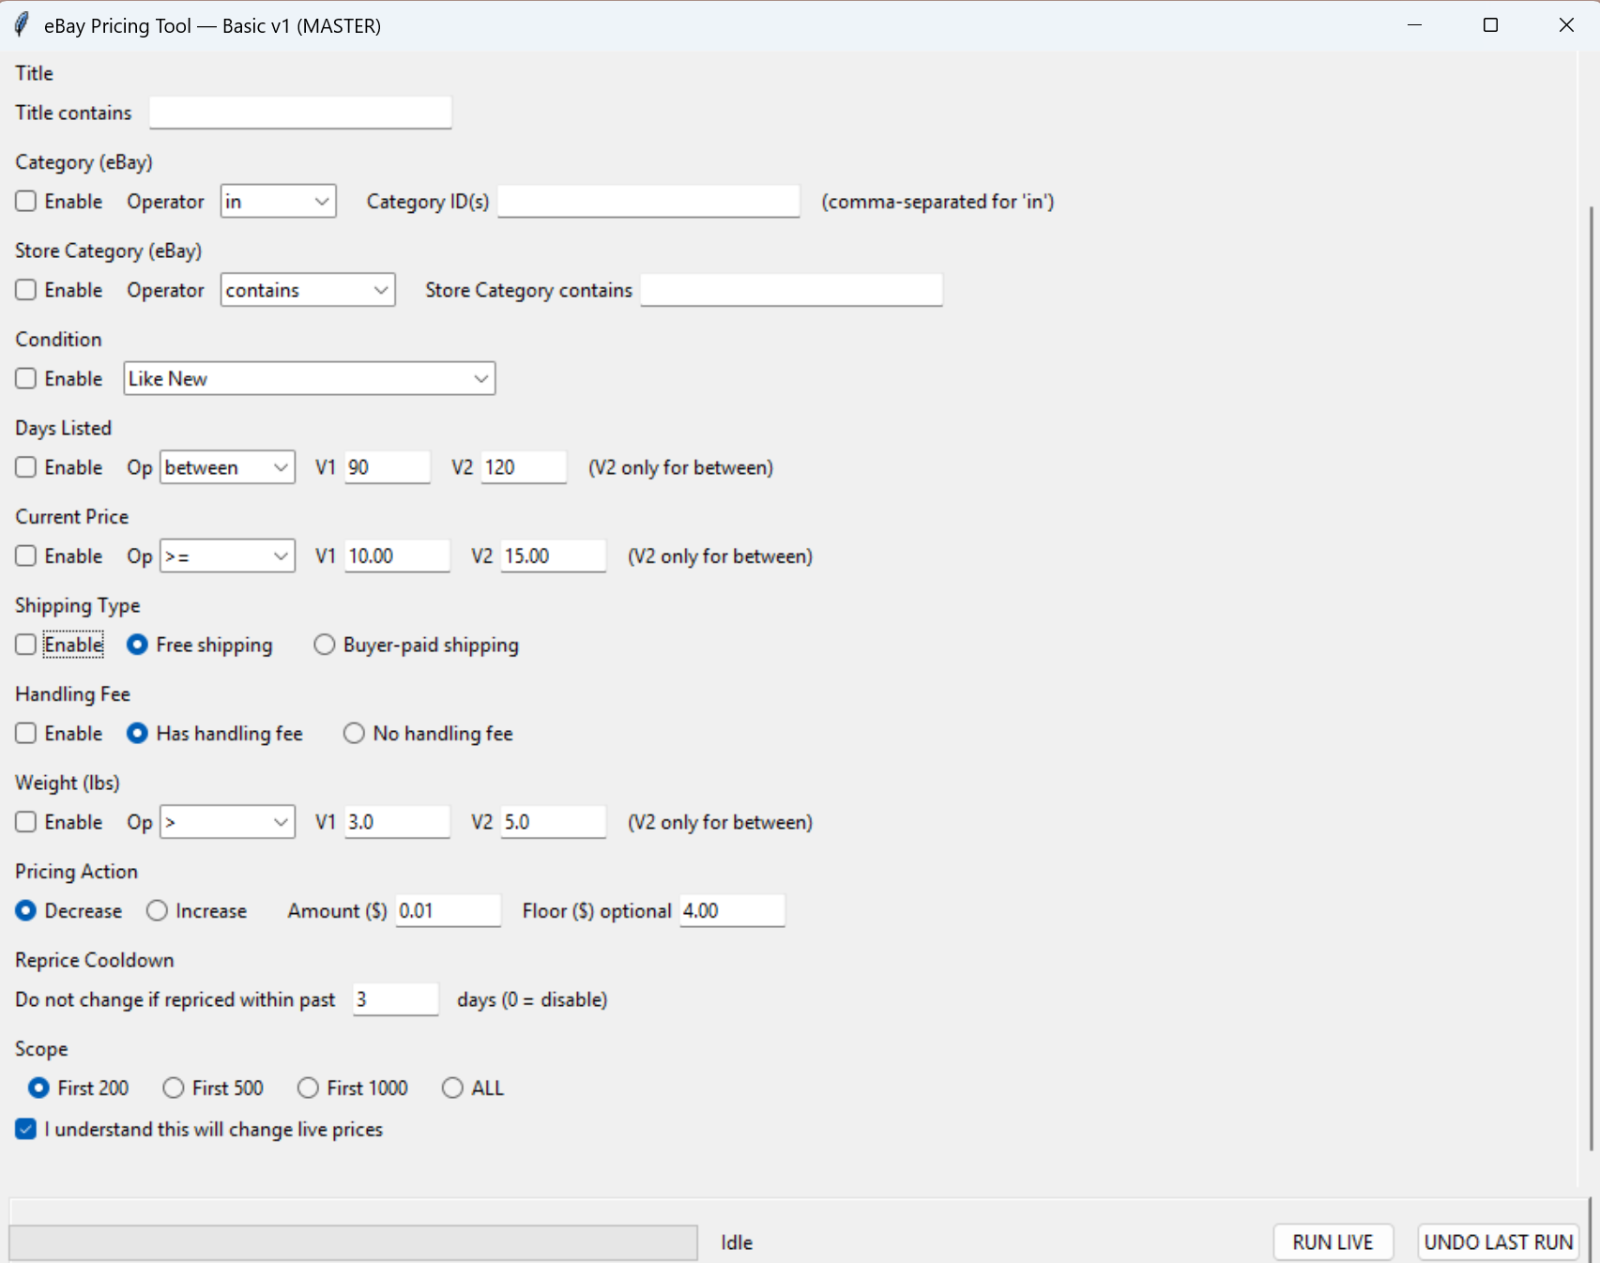The width and height of the screenshot is (1600, 1263).
Task: Open the Category operator 'in' dropdown
Action: [278, 202]
